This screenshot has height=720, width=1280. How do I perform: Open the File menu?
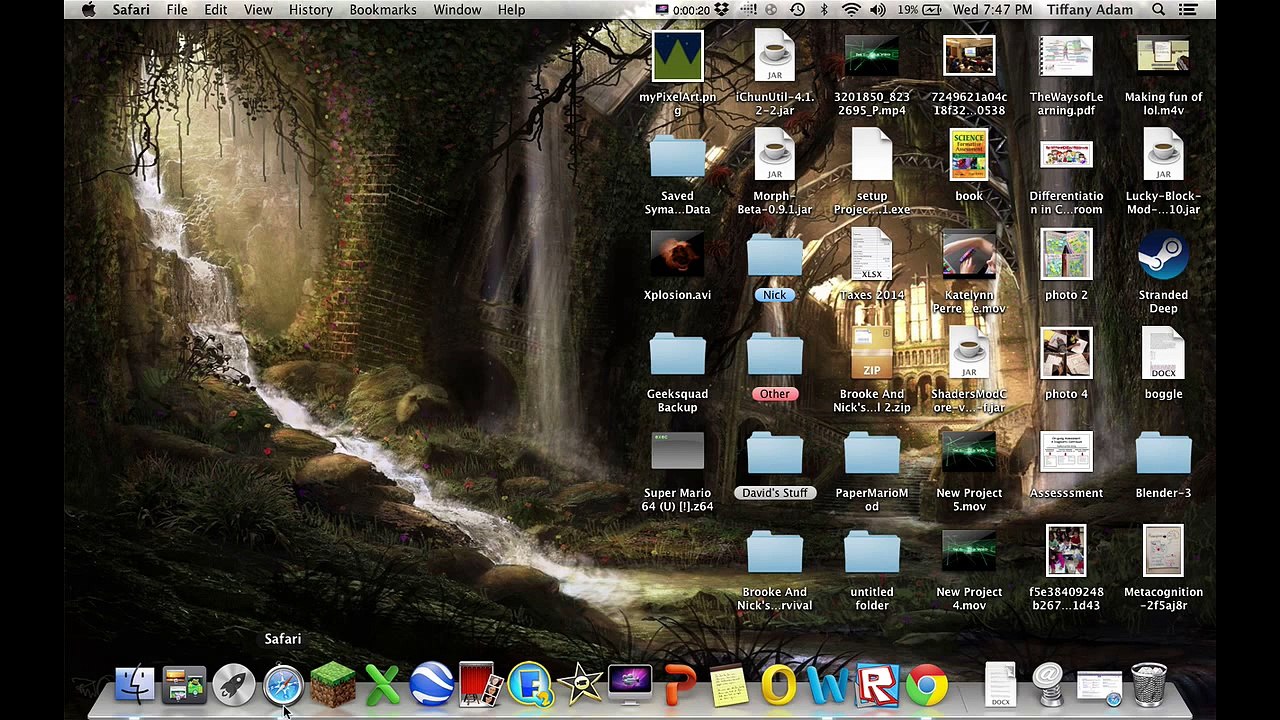pyautogui.click(x=177, y=10)
